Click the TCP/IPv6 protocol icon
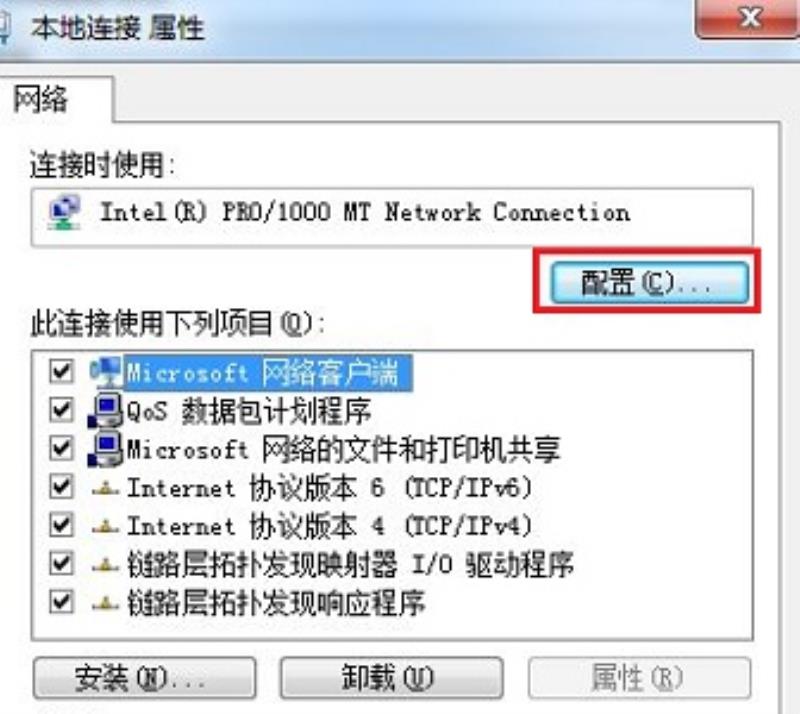The width and height of the screenshot is (800, 714). coord(106,489)
